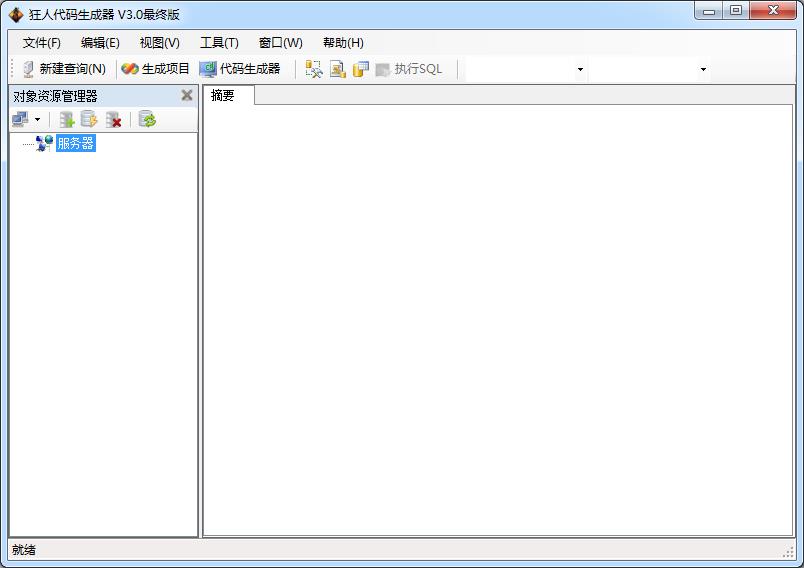Viewport: 804px width, 568px height.
Task: Open the 文件(F) menu
Action: pos(42,43)
